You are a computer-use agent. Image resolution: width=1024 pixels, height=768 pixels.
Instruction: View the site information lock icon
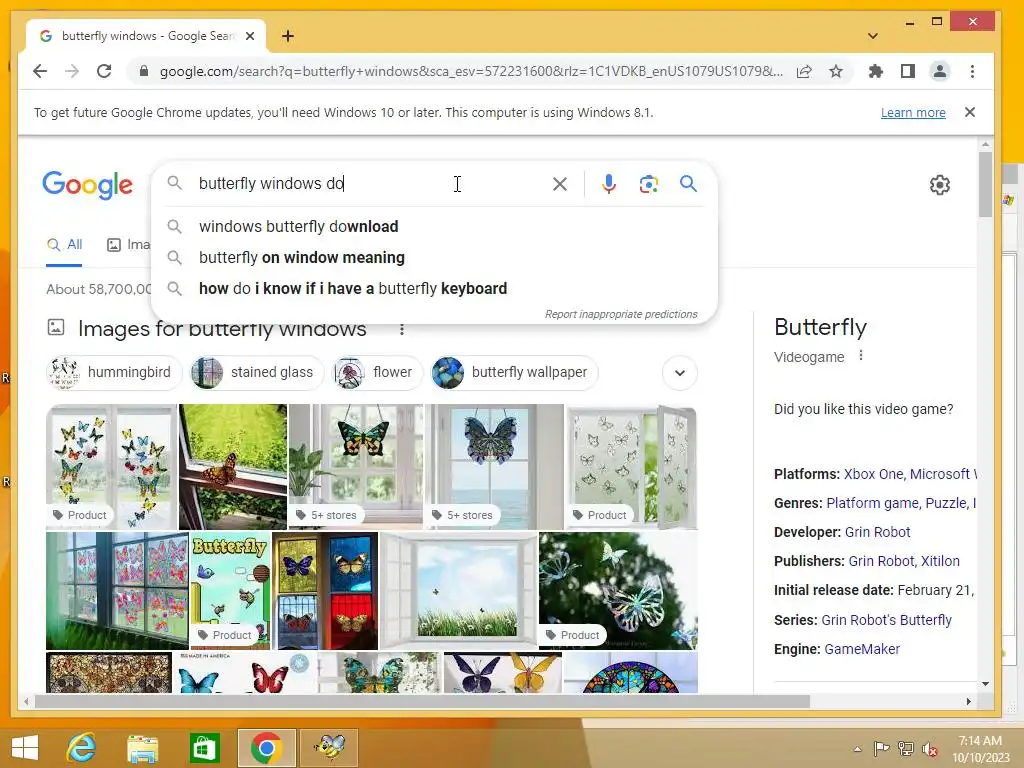pyautogui.click(x=144, y=71)
